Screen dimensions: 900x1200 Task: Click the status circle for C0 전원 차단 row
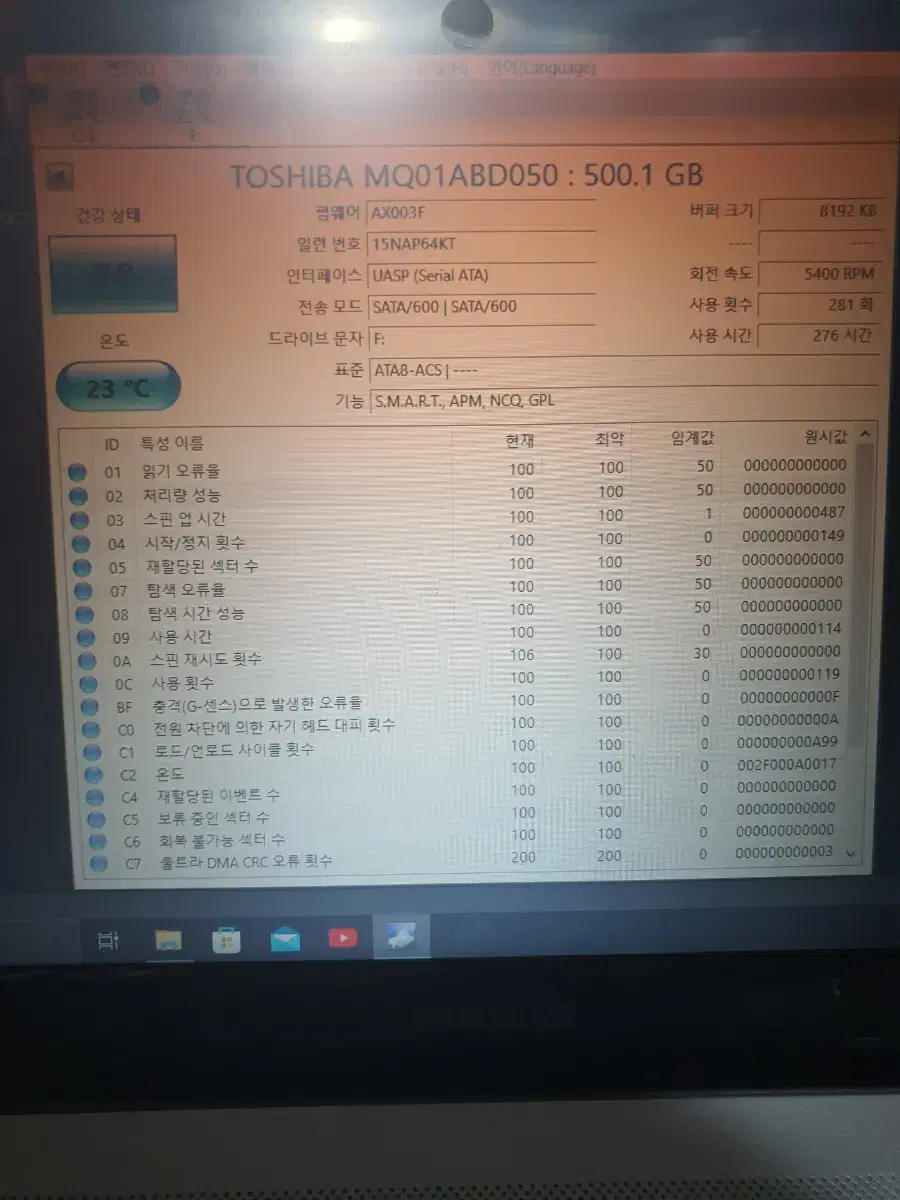pyautogui.click(x=90, y=730)
